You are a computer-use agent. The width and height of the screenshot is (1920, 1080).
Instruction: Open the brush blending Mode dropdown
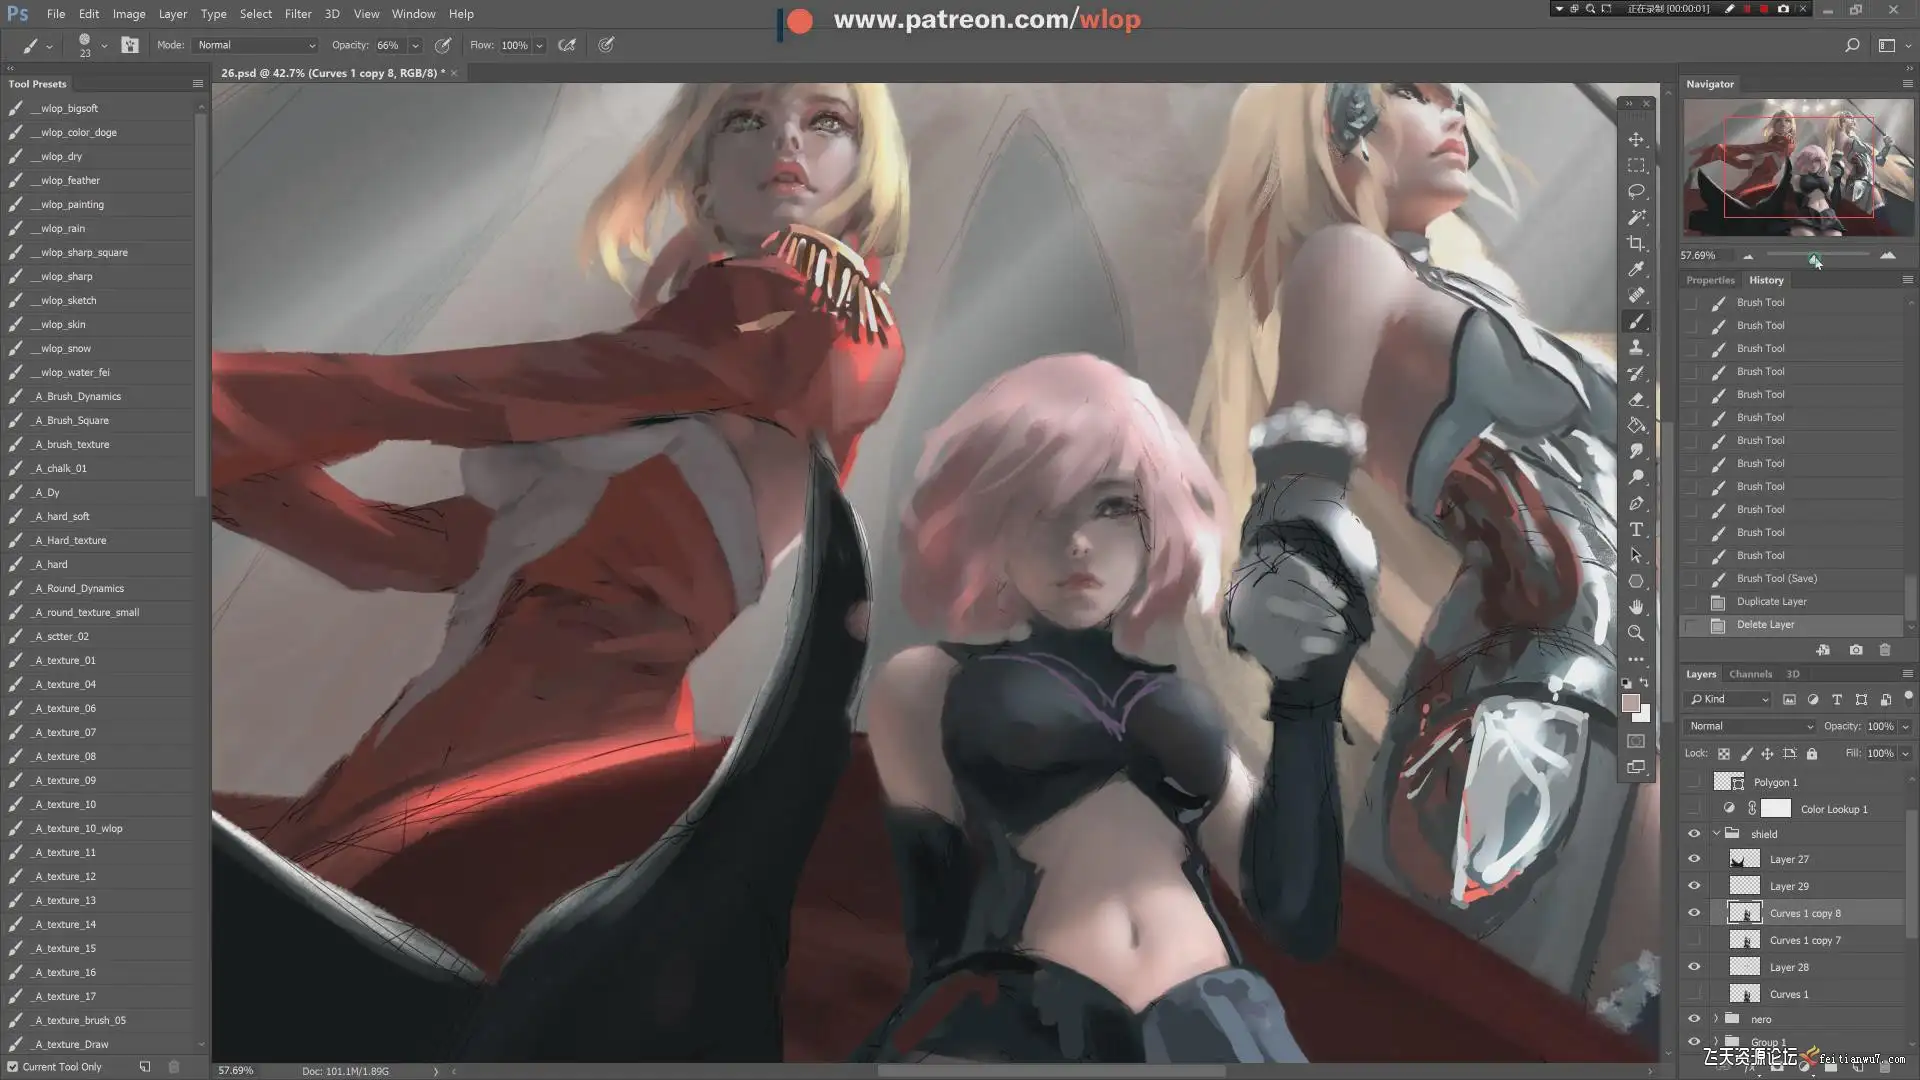tap(256, 45)
